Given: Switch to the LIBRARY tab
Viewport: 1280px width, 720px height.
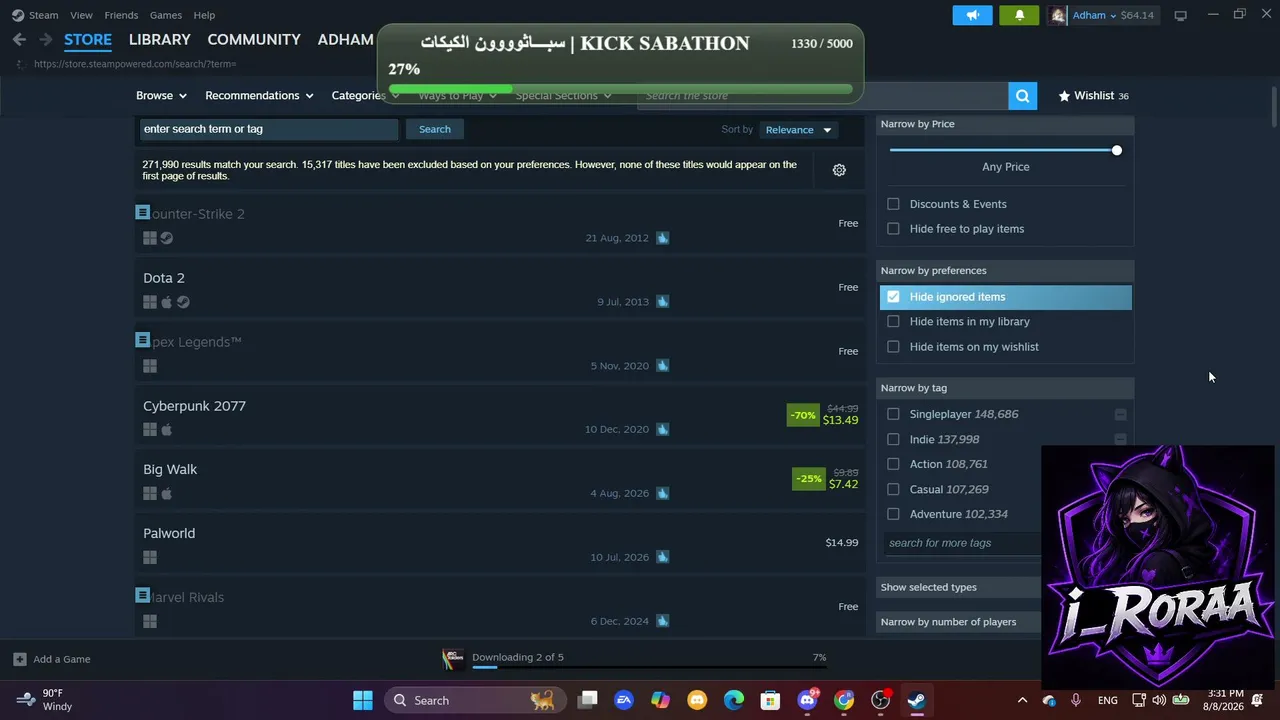Looking at the screenshot, I should click(159, 40).
